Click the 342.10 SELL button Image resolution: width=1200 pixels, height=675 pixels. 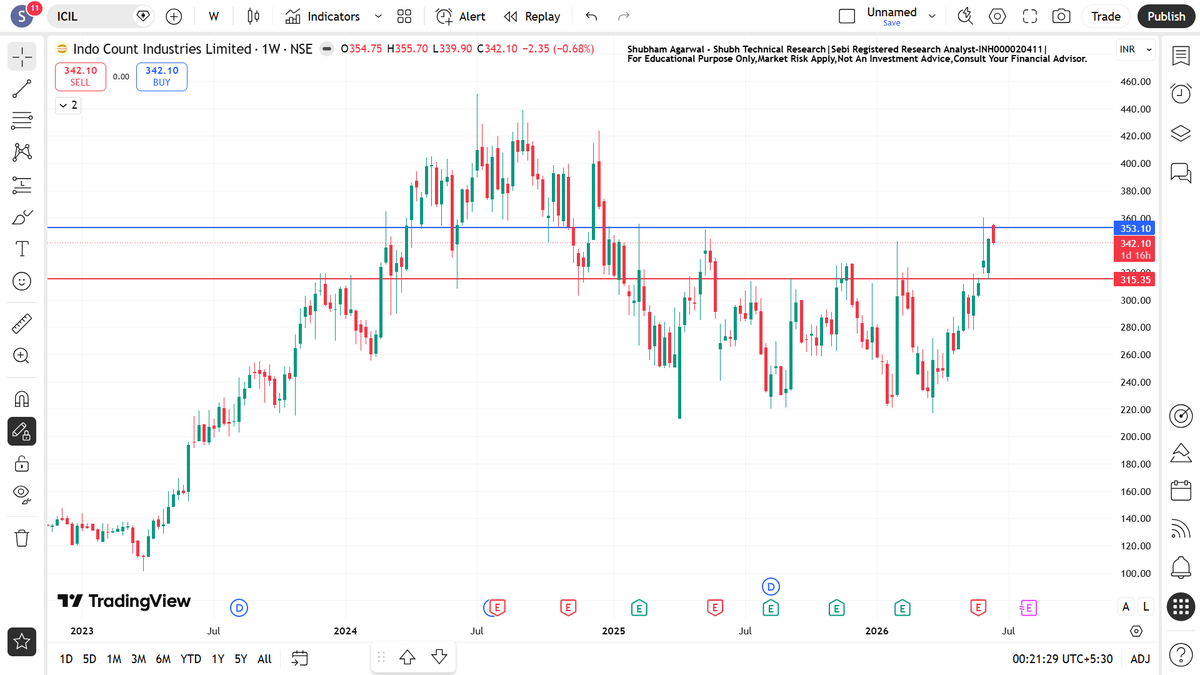click(x=80, y=76)
